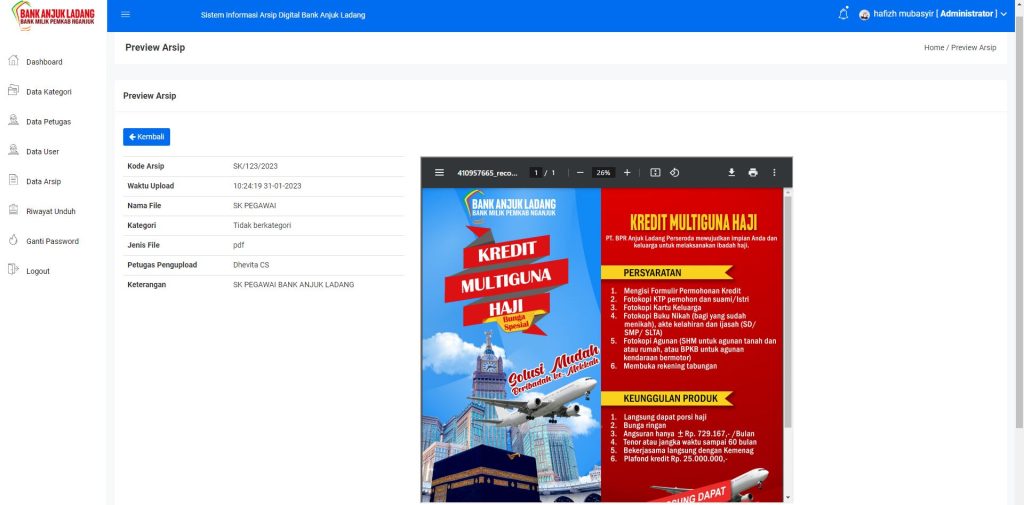
Task: Click the fit to page icon
Action: [x=656, y=172]
